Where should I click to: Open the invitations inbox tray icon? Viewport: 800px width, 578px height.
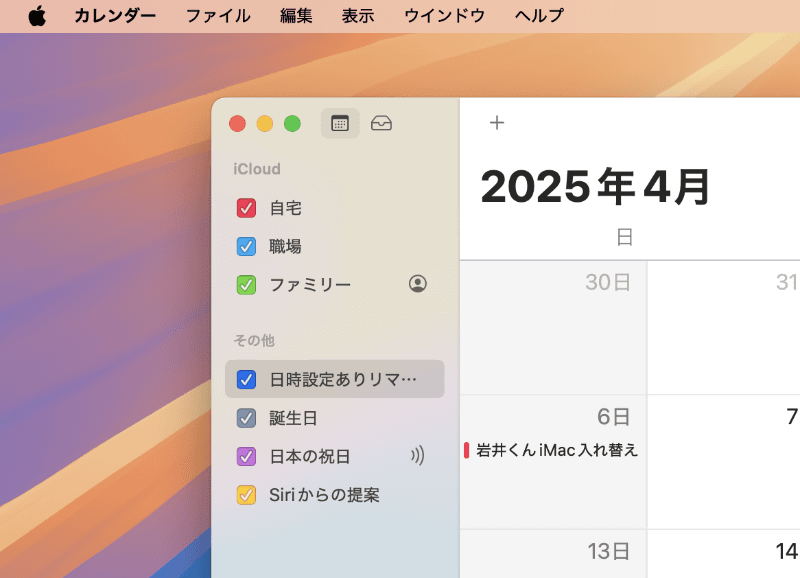[382, 123]
